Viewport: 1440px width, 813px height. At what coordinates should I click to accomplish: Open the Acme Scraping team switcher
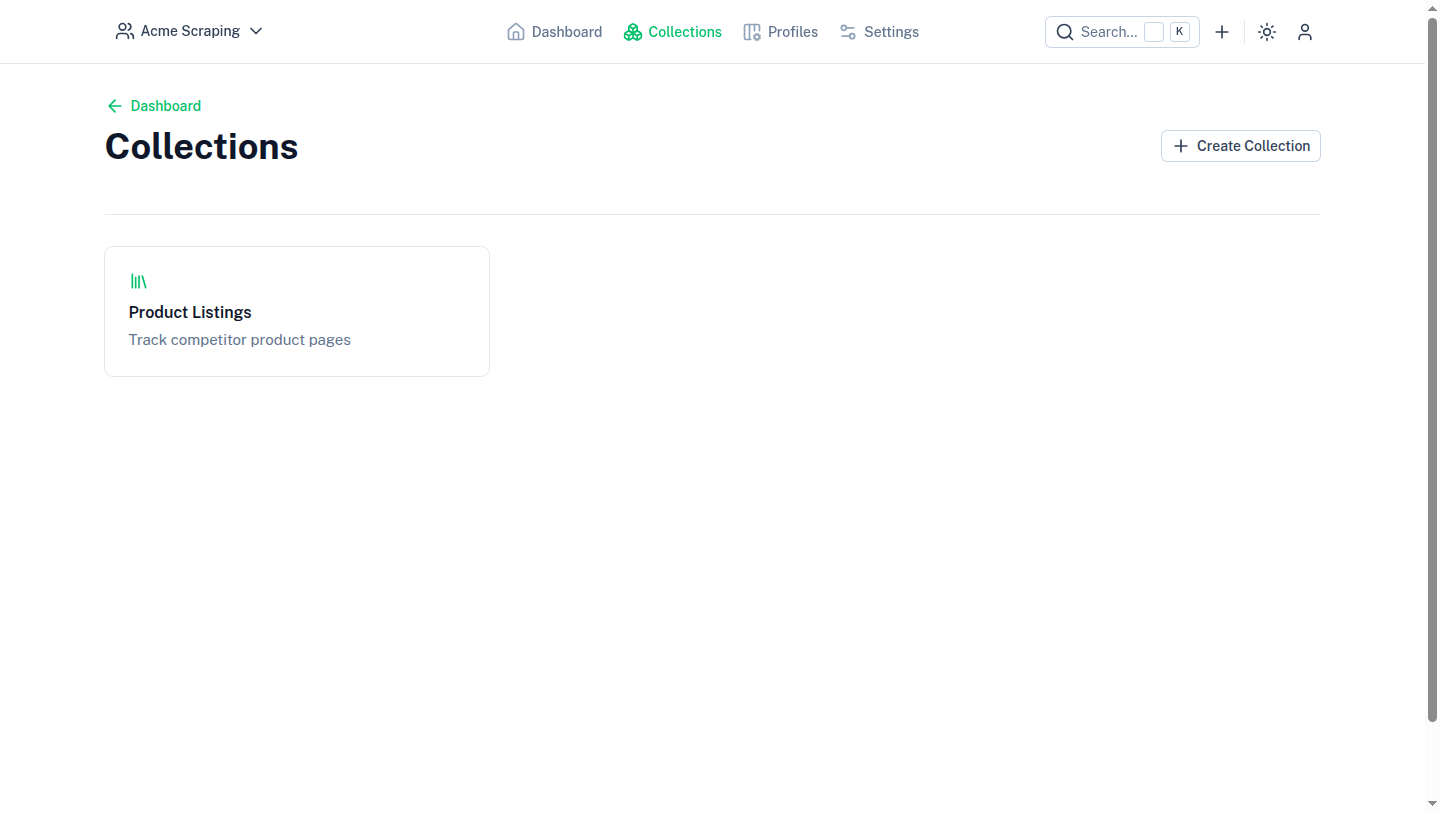tap(189, 31)
